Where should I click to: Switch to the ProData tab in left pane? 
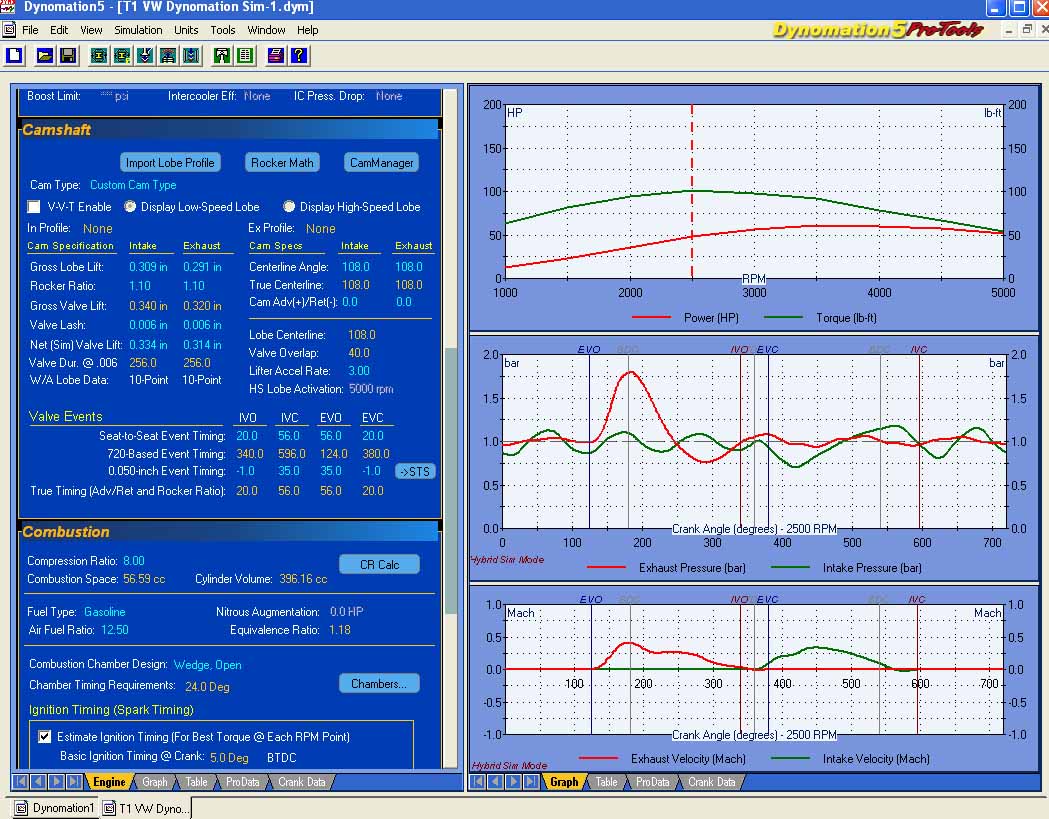(242, 782)
